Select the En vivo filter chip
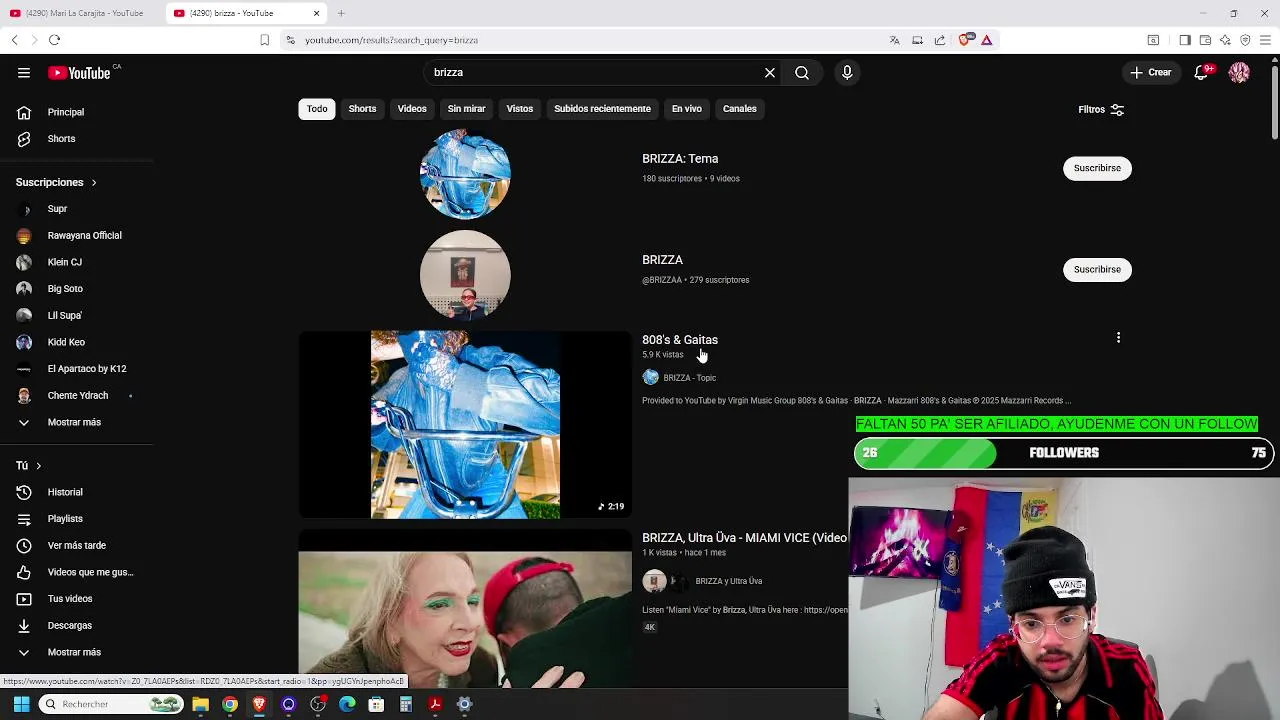The height and width of the screenshot is (720, 1280). coord(686,108)
